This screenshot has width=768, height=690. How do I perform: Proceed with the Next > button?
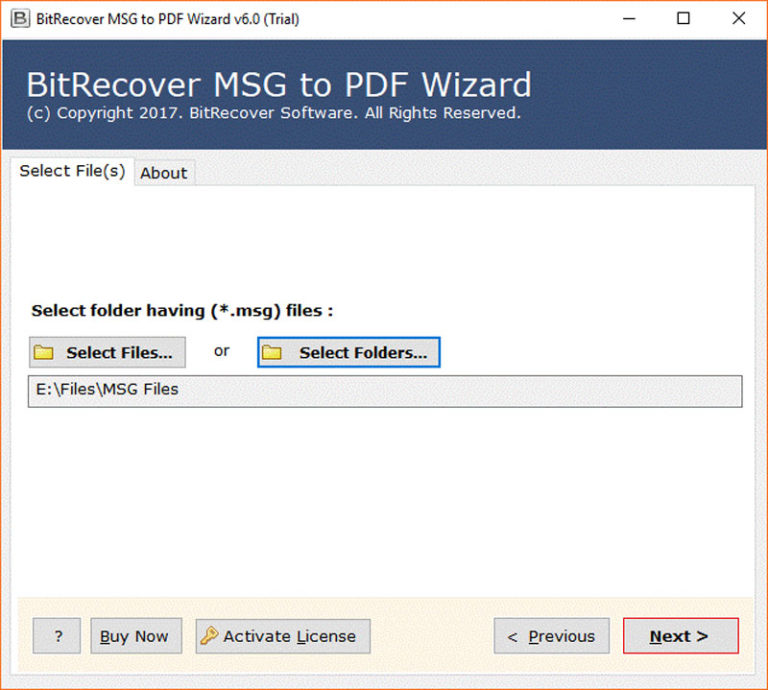point(681,636)
